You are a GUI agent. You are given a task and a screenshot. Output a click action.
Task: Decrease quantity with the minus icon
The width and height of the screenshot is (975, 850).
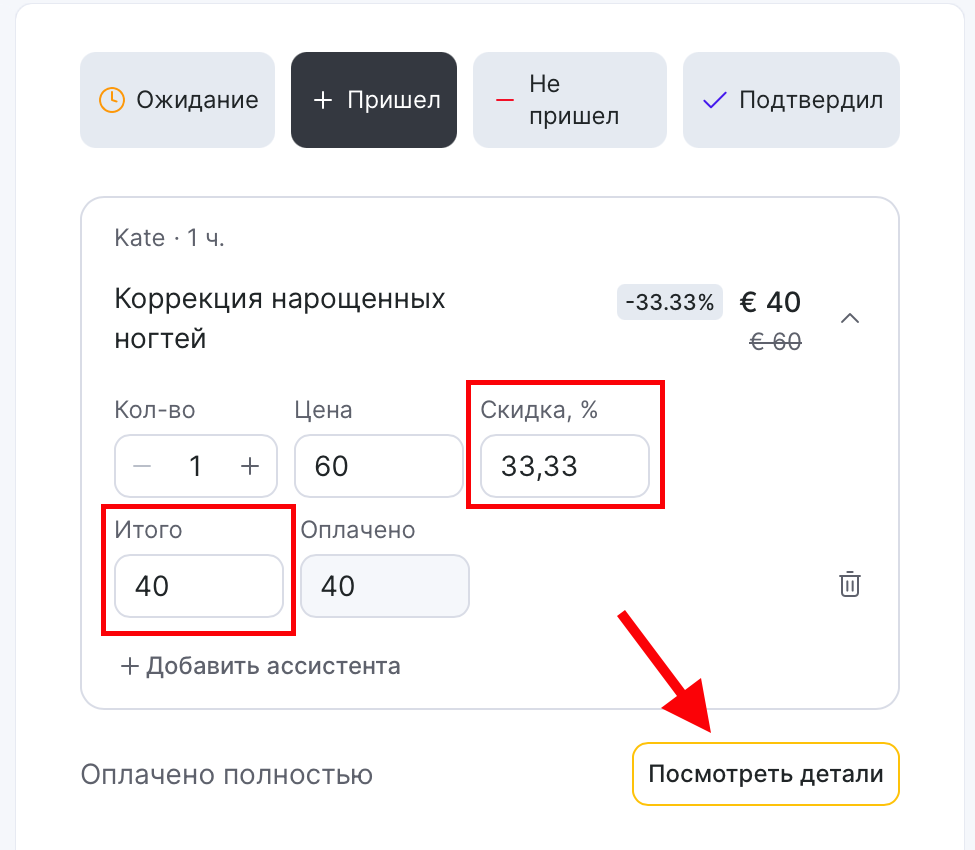pyautogui.click(x=143, y=466)
